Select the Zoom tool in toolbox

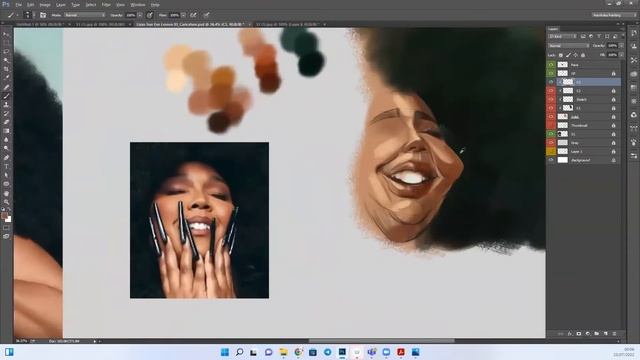(x=6, y=202)
